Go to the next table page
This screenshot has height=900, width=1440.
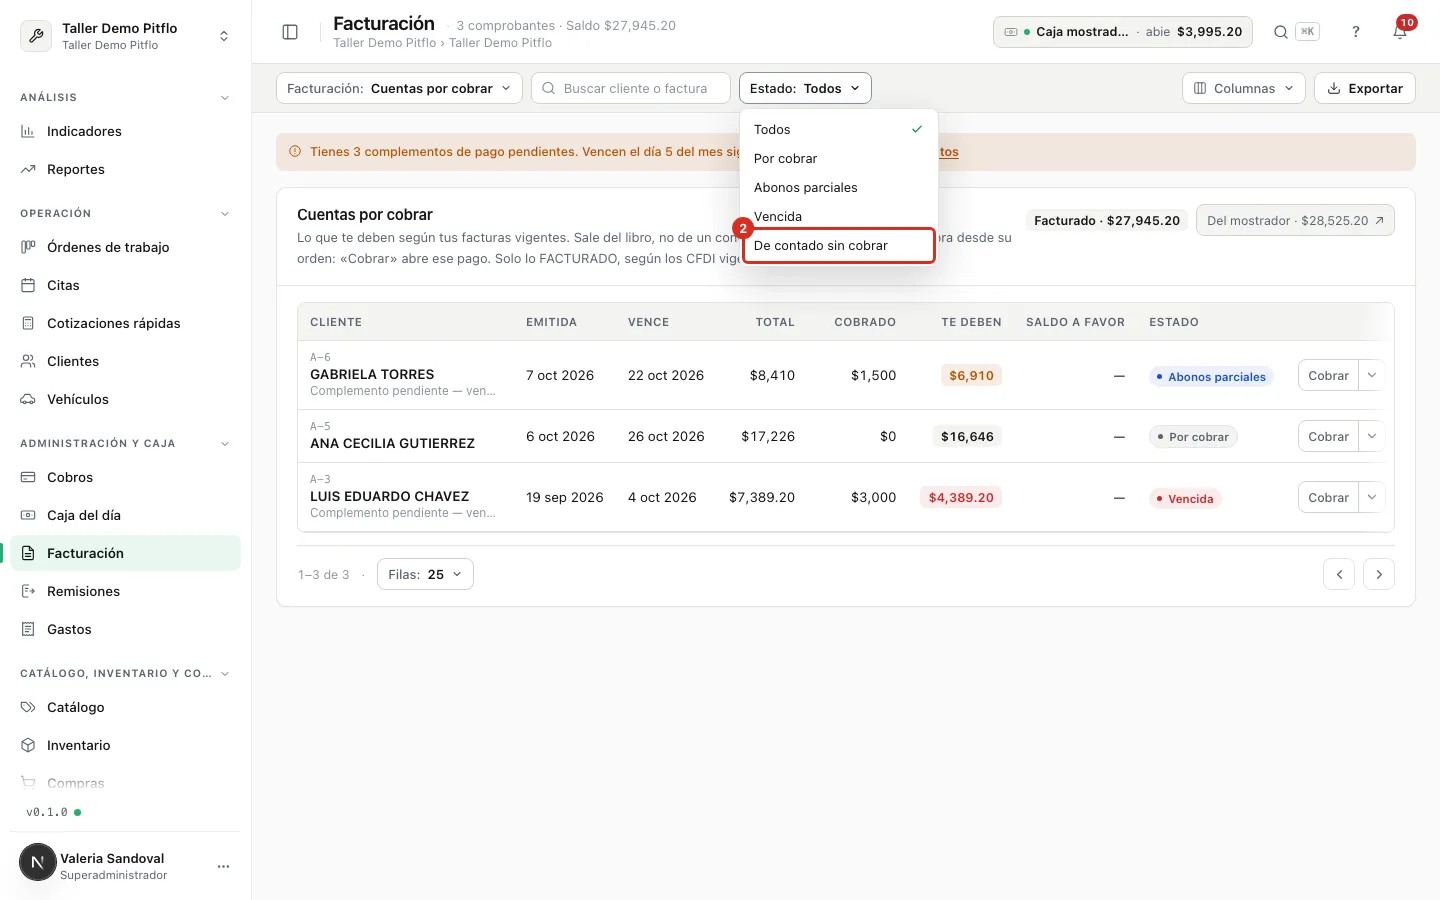point(1379,574)
